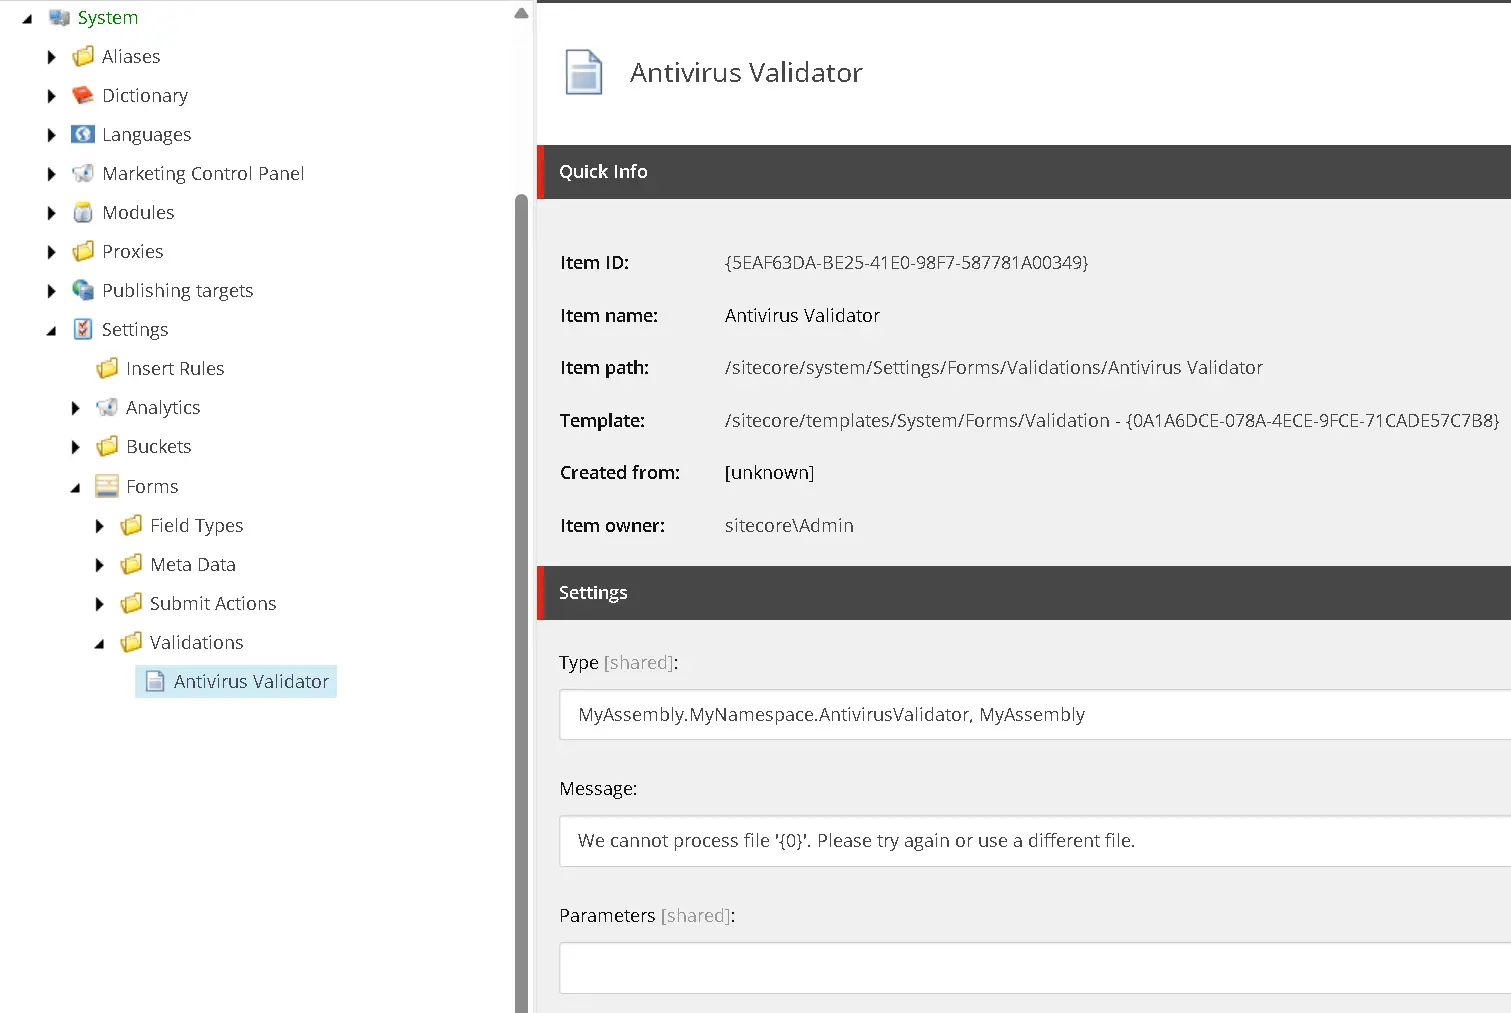Click the item owner sitecore\Admin value
This screenshot has width=1511, height=1013.
click(789, 526)
